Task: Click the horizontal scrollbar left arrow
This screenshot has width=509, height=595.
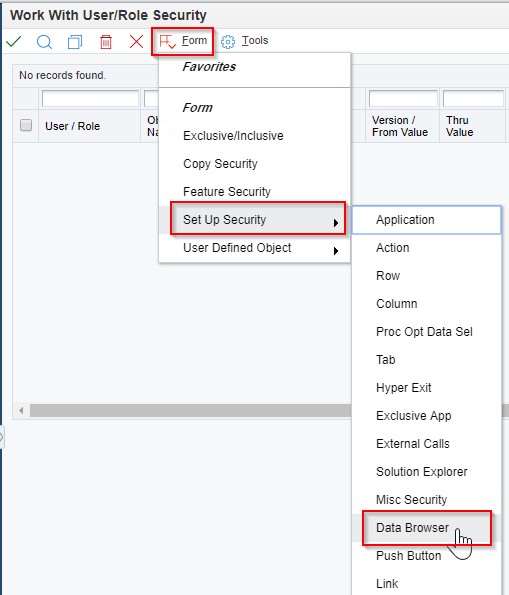Action: [21, 410]
